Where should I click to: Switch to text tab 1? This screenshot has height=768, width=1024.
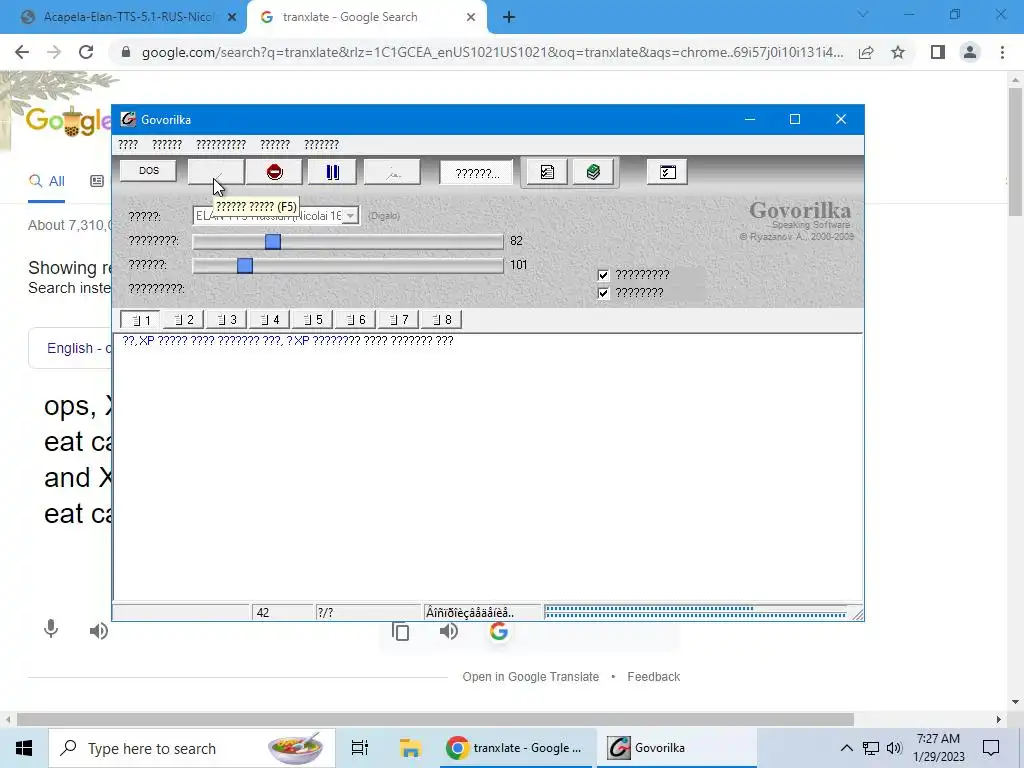coord(140,320)
